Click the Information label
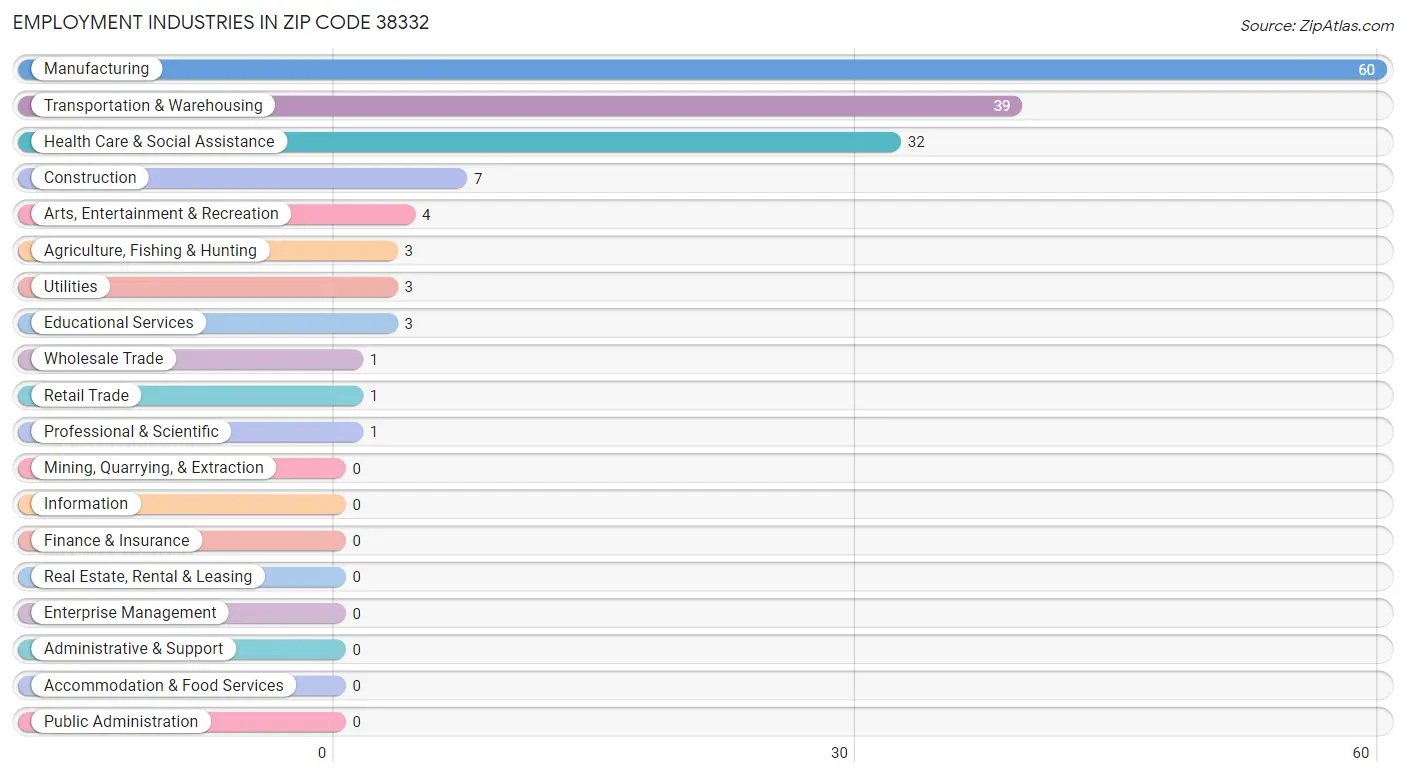Image resolution: width=1406 pixels, height=777 pixels. [86, 504]
